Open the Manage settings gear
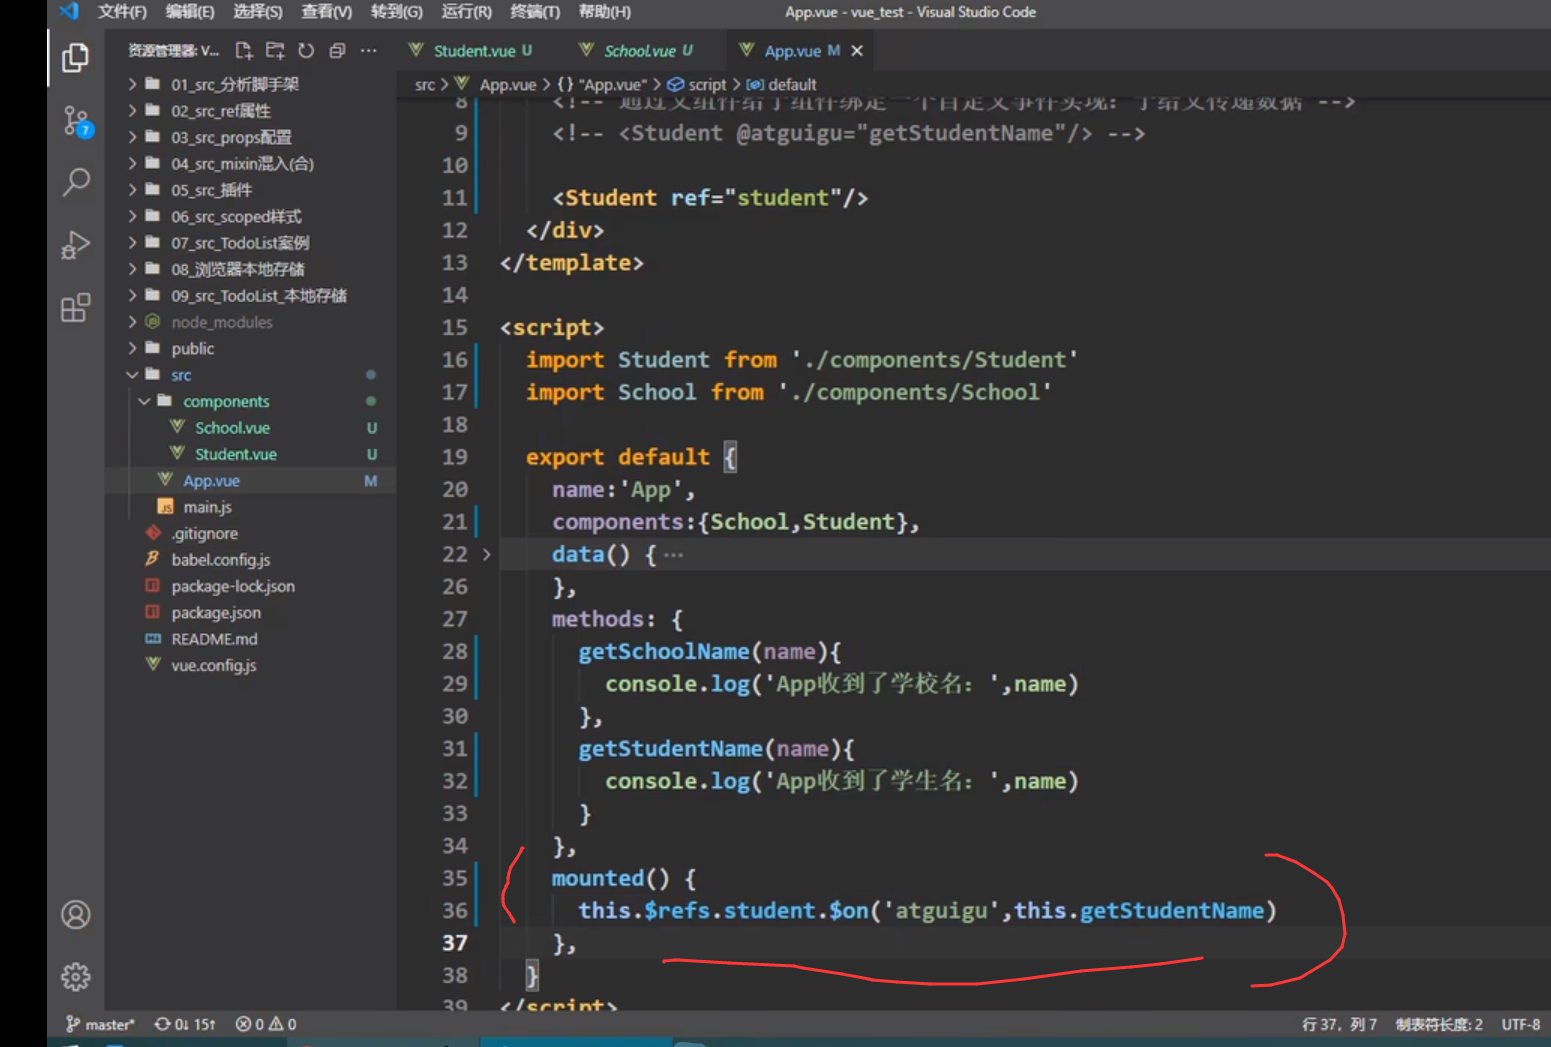The width and height of the screenshot is (1551, 1047). (75, 976)
